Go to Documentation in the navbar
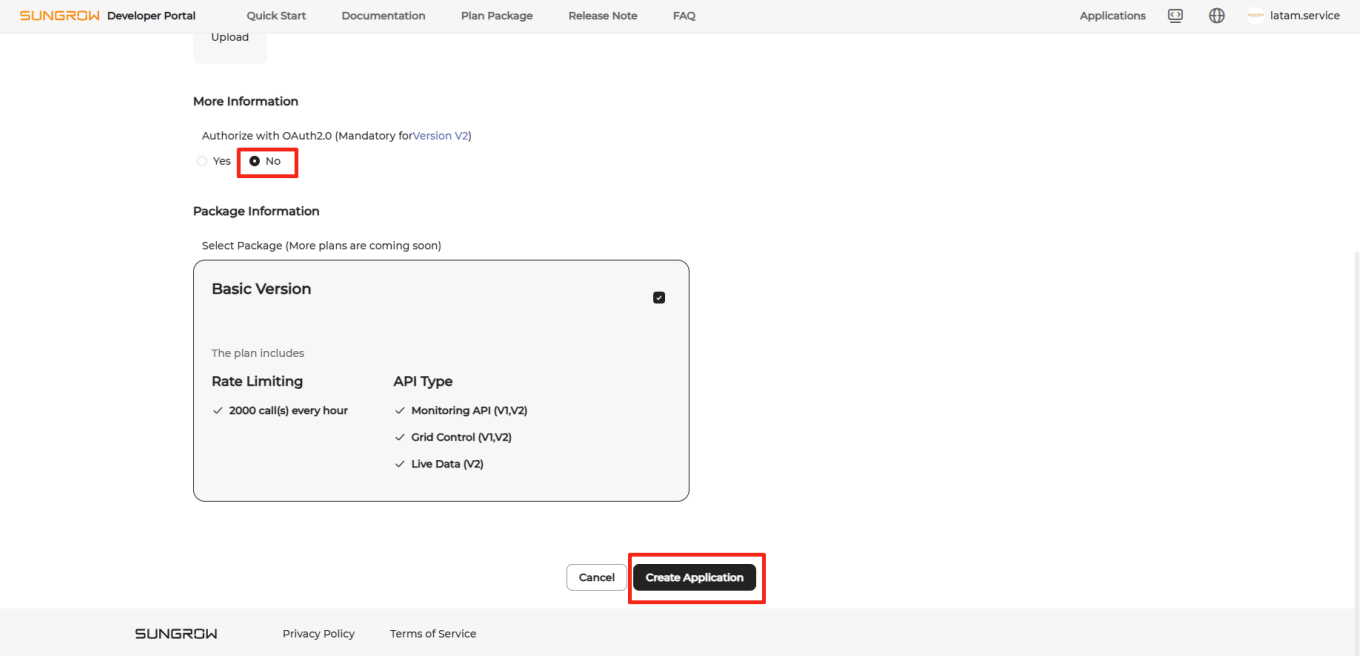The image size is (1362, 657). coord(383,16)
